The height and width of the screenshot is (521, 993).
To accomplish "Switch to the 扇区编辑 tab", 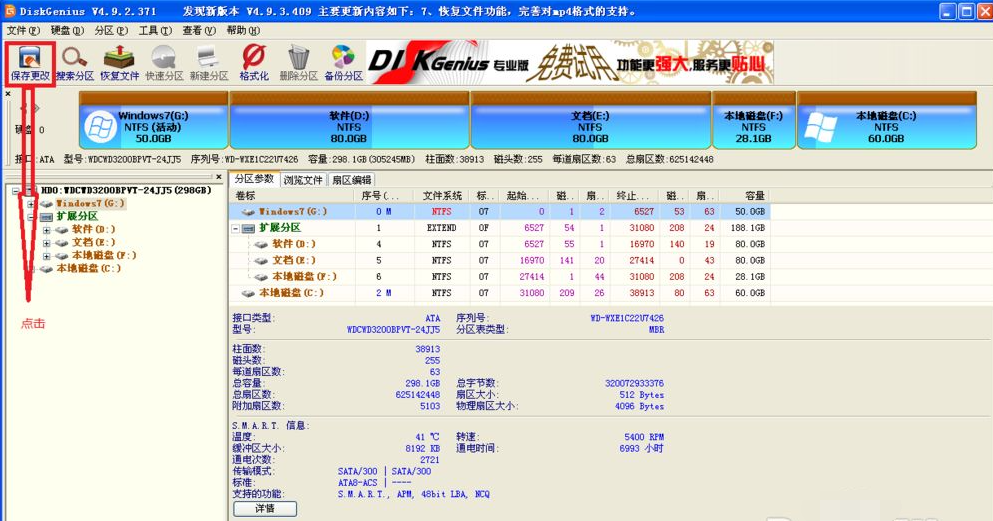I will coord(351,180).
